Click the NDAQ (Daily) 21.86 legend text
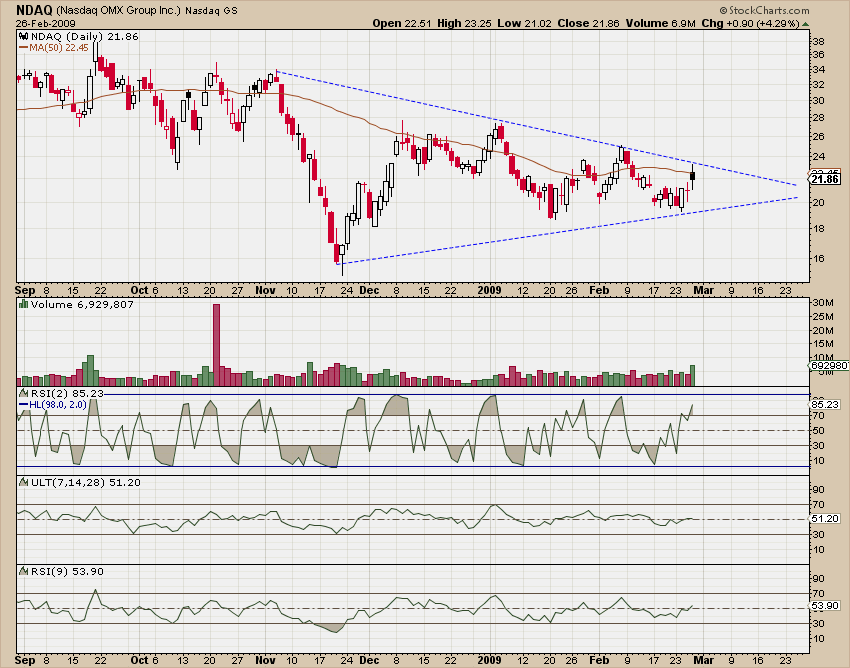 85,37
